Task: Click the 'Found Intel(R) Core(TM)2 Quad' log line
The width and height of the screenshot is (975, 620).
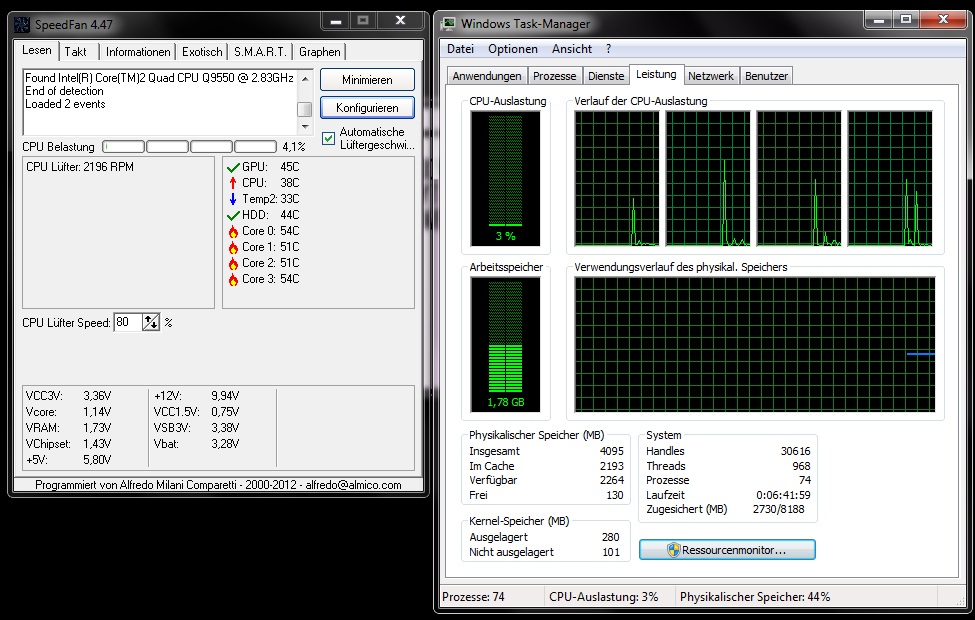Action: [159, 78]
